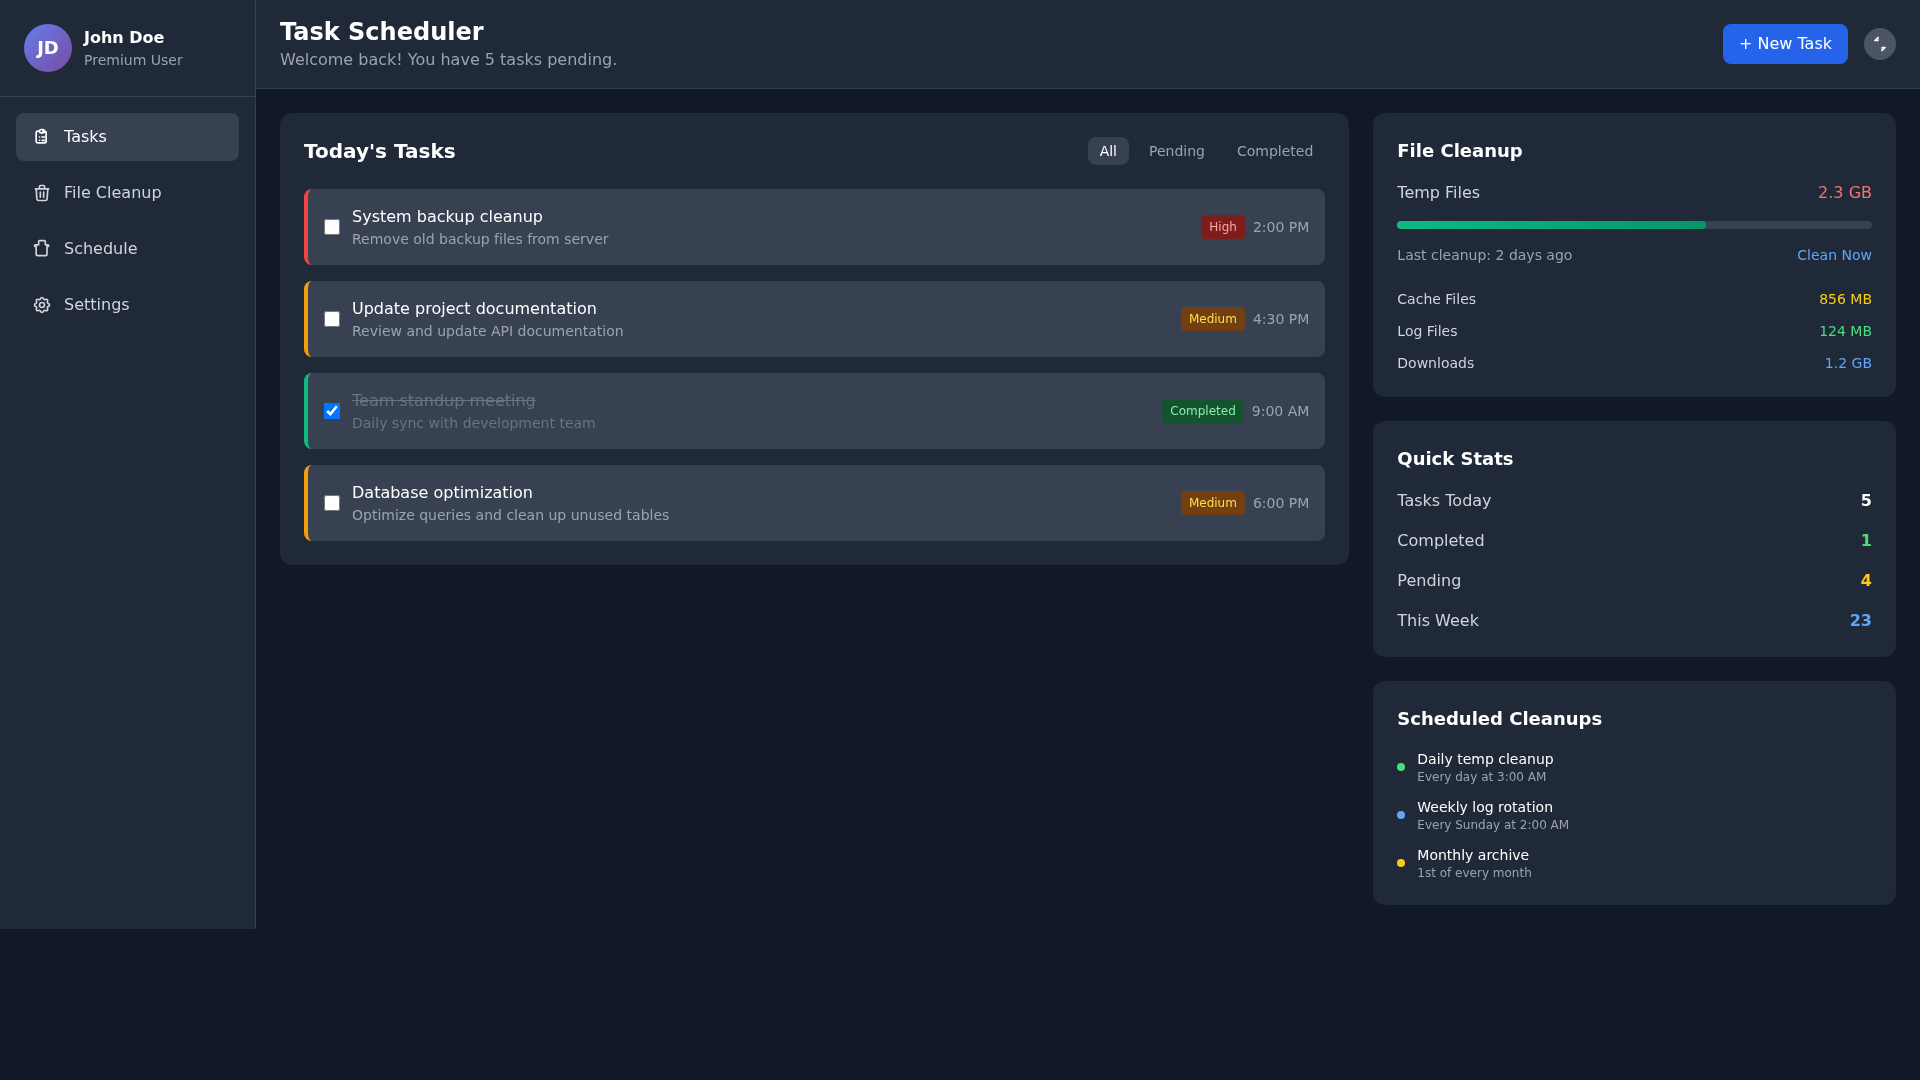This screenshot has width=1920, height=1080.
Task: Create a new task with New Task button
Action: (1785, 44)
